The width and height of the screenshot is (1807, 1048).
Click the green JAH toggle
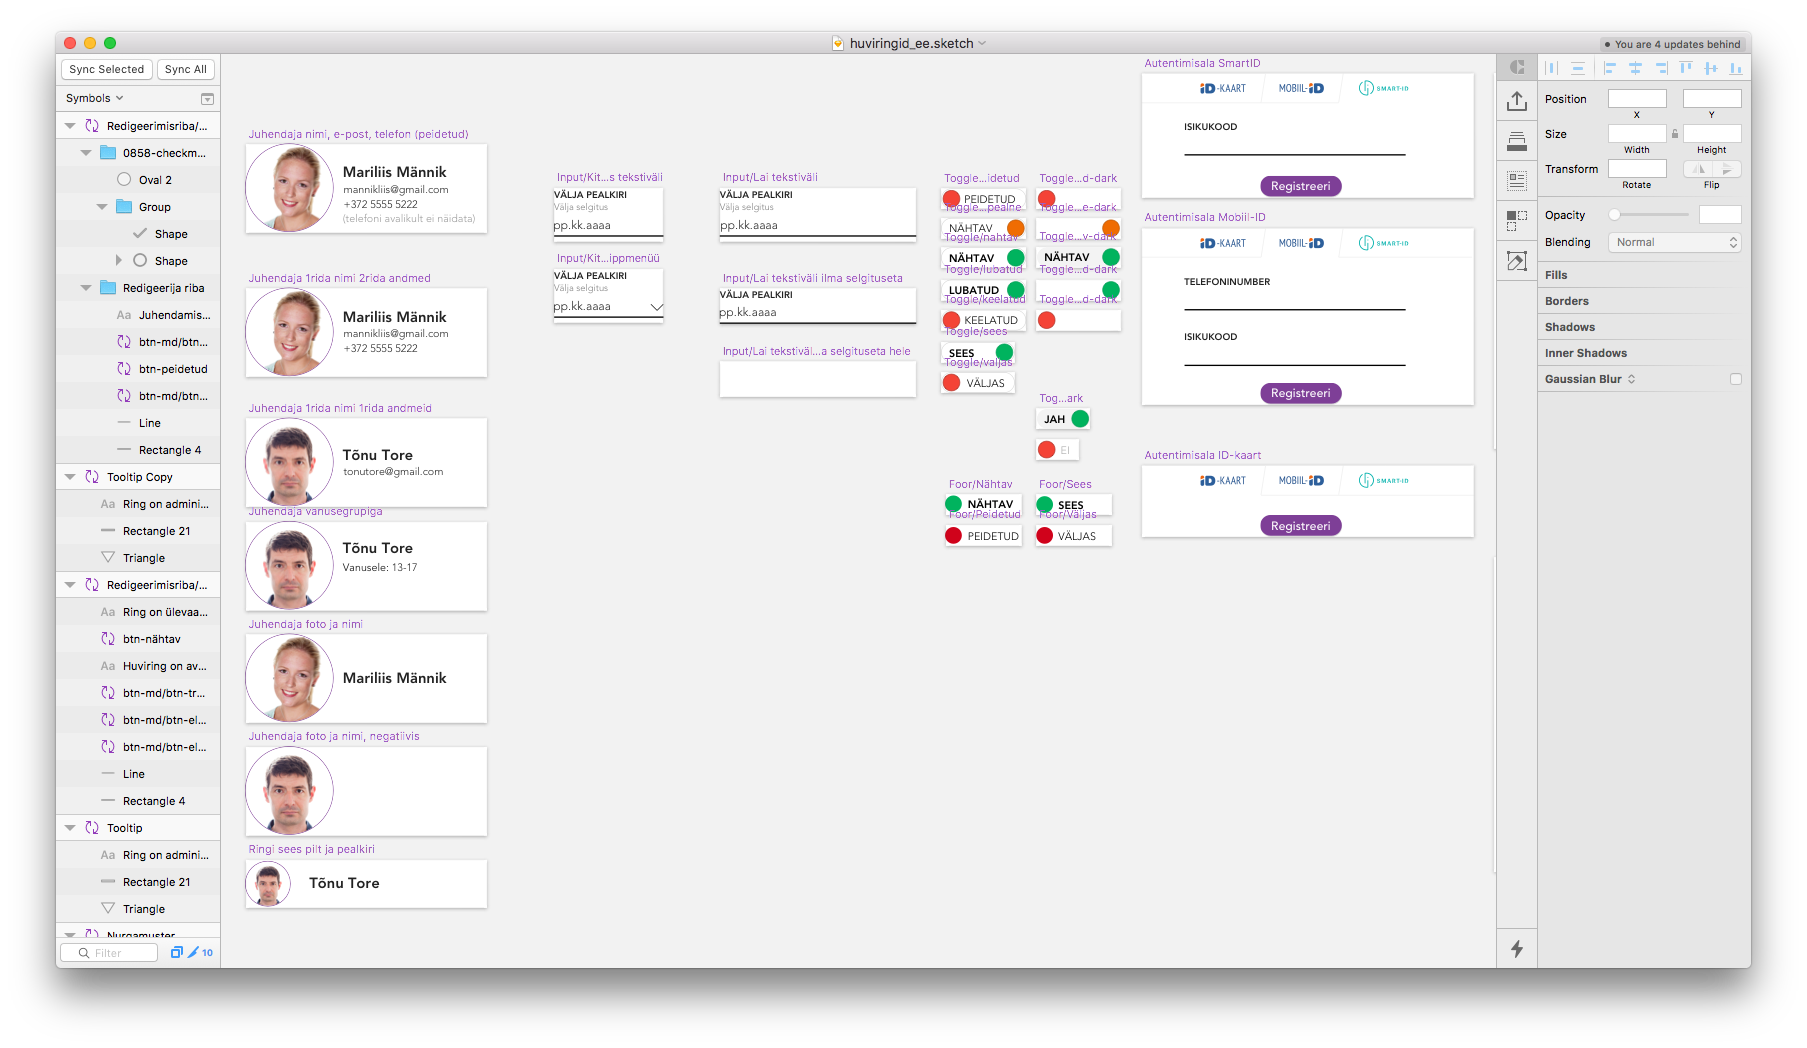(x=1064, y=419)
